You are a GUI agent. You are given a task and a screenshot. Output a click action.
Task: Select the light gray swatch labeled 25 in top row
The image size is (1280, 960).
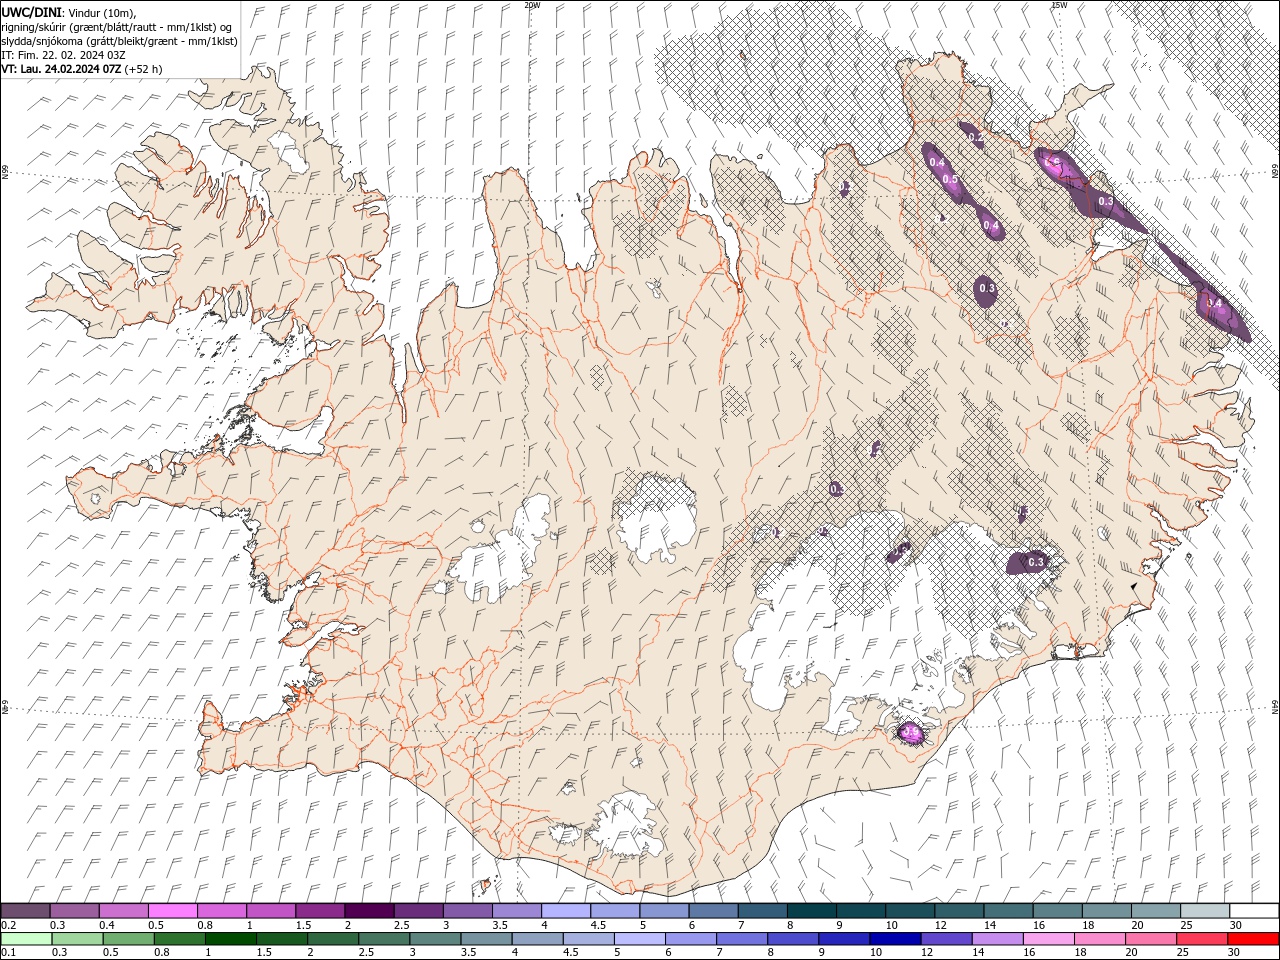click(x=1204, y=911)
